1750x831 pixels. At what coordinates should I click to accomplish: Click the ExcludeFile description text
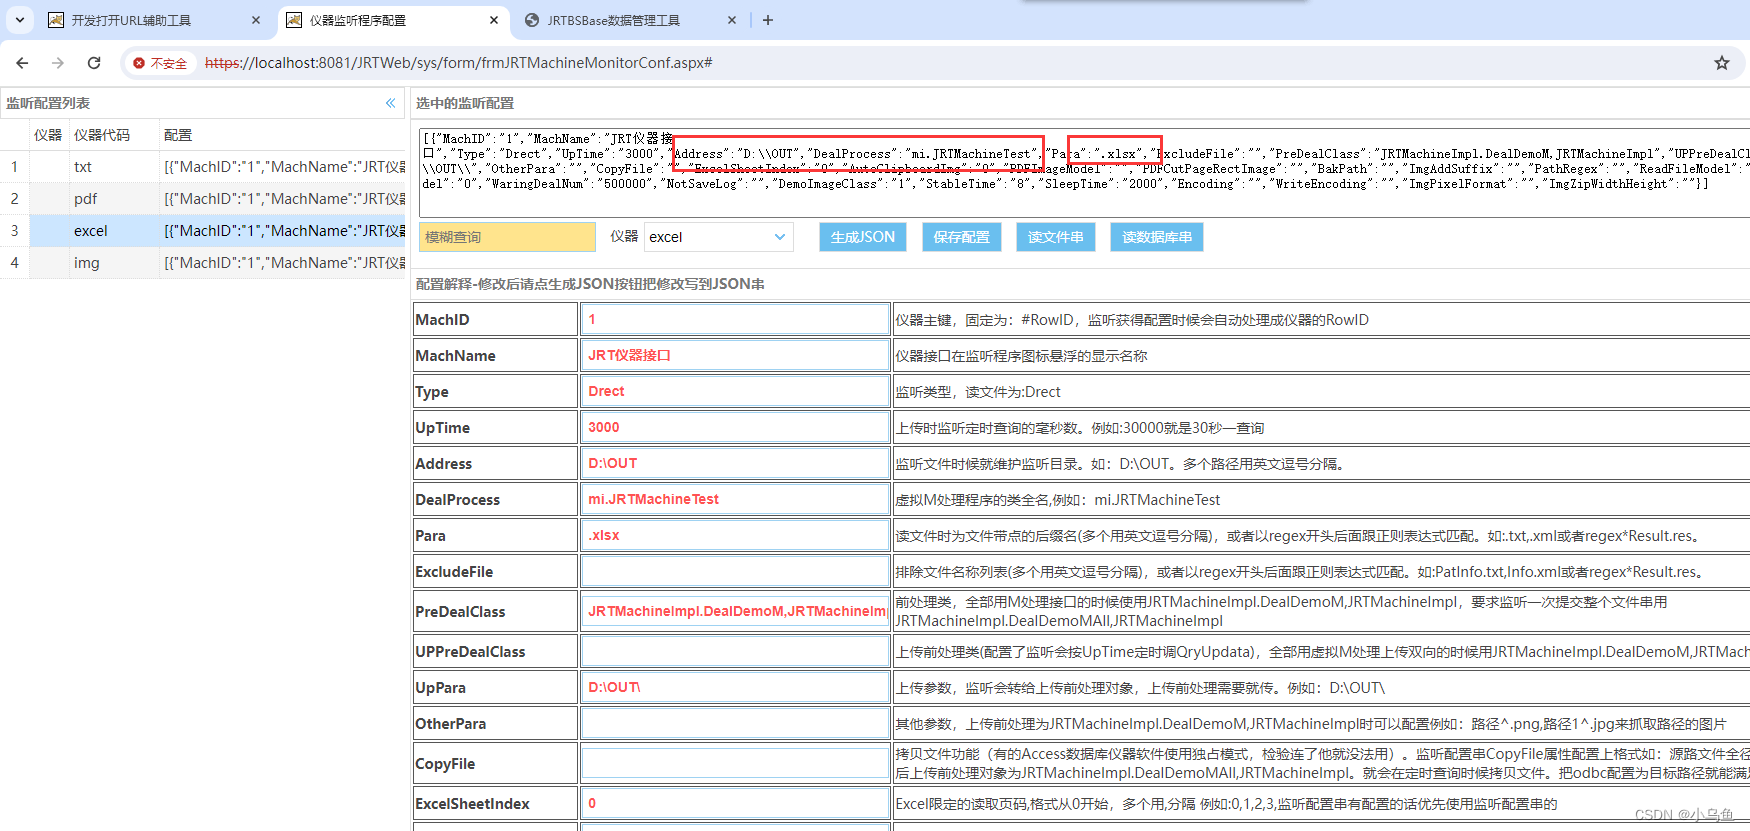[1299, 572]
